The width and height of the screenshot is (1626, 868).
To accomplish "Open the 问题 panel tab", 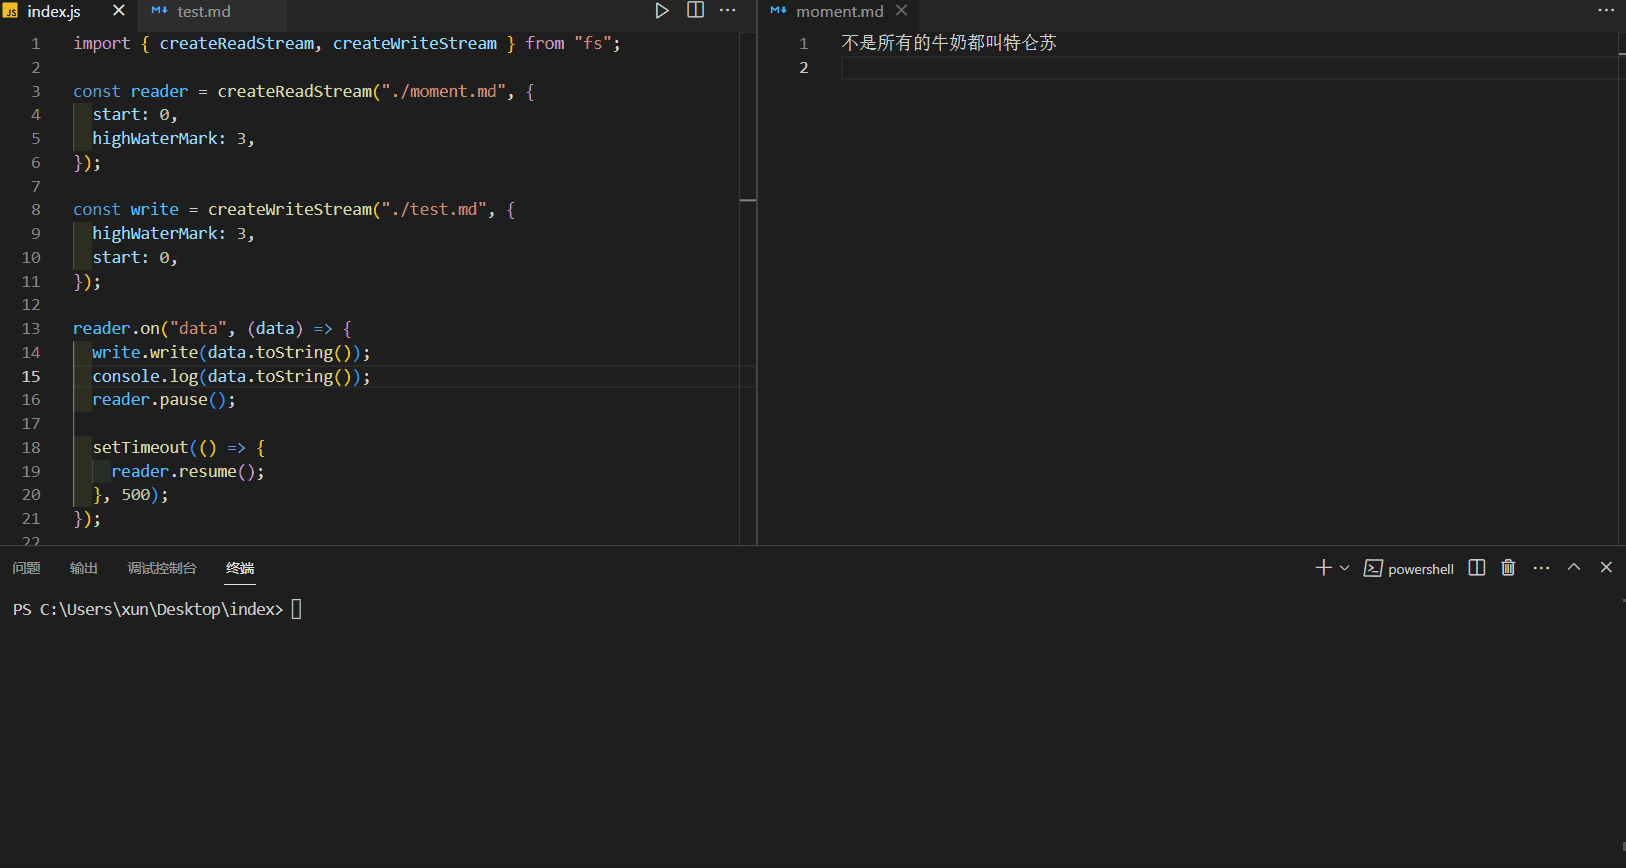I will pos(26,568).
